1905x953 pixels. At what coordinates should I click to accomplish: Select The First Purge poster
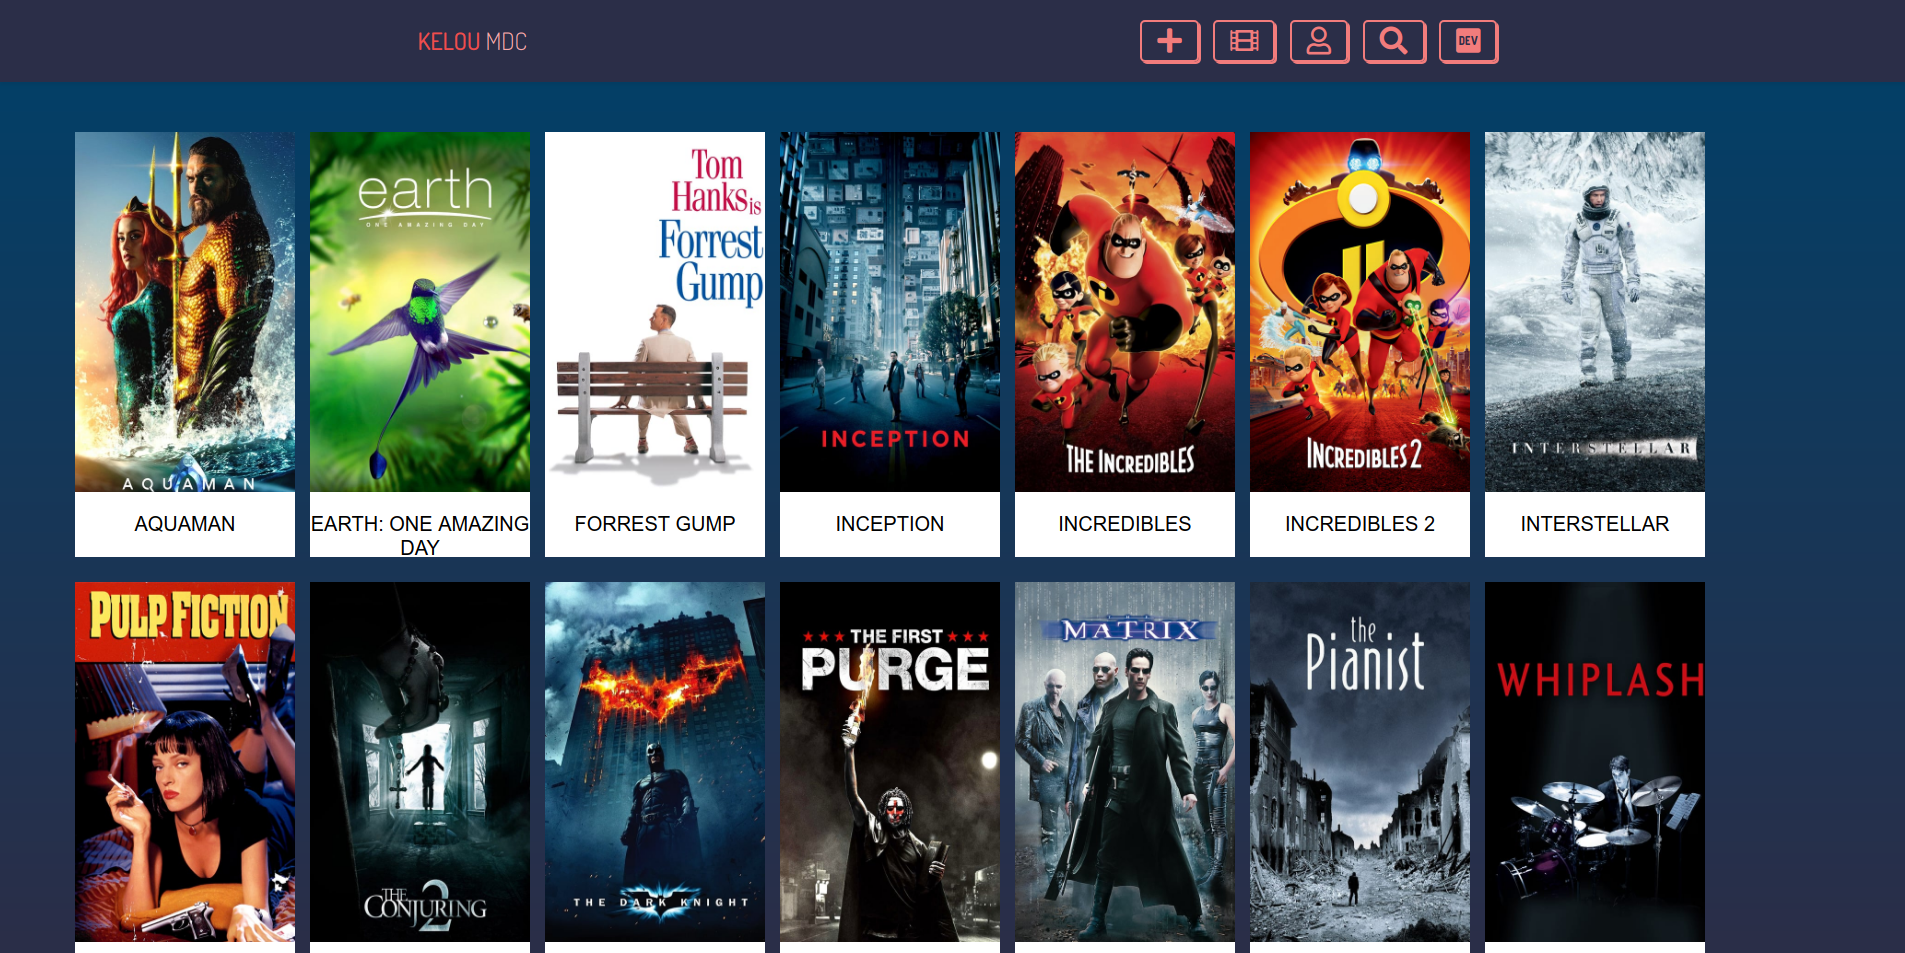pos(890,762)
